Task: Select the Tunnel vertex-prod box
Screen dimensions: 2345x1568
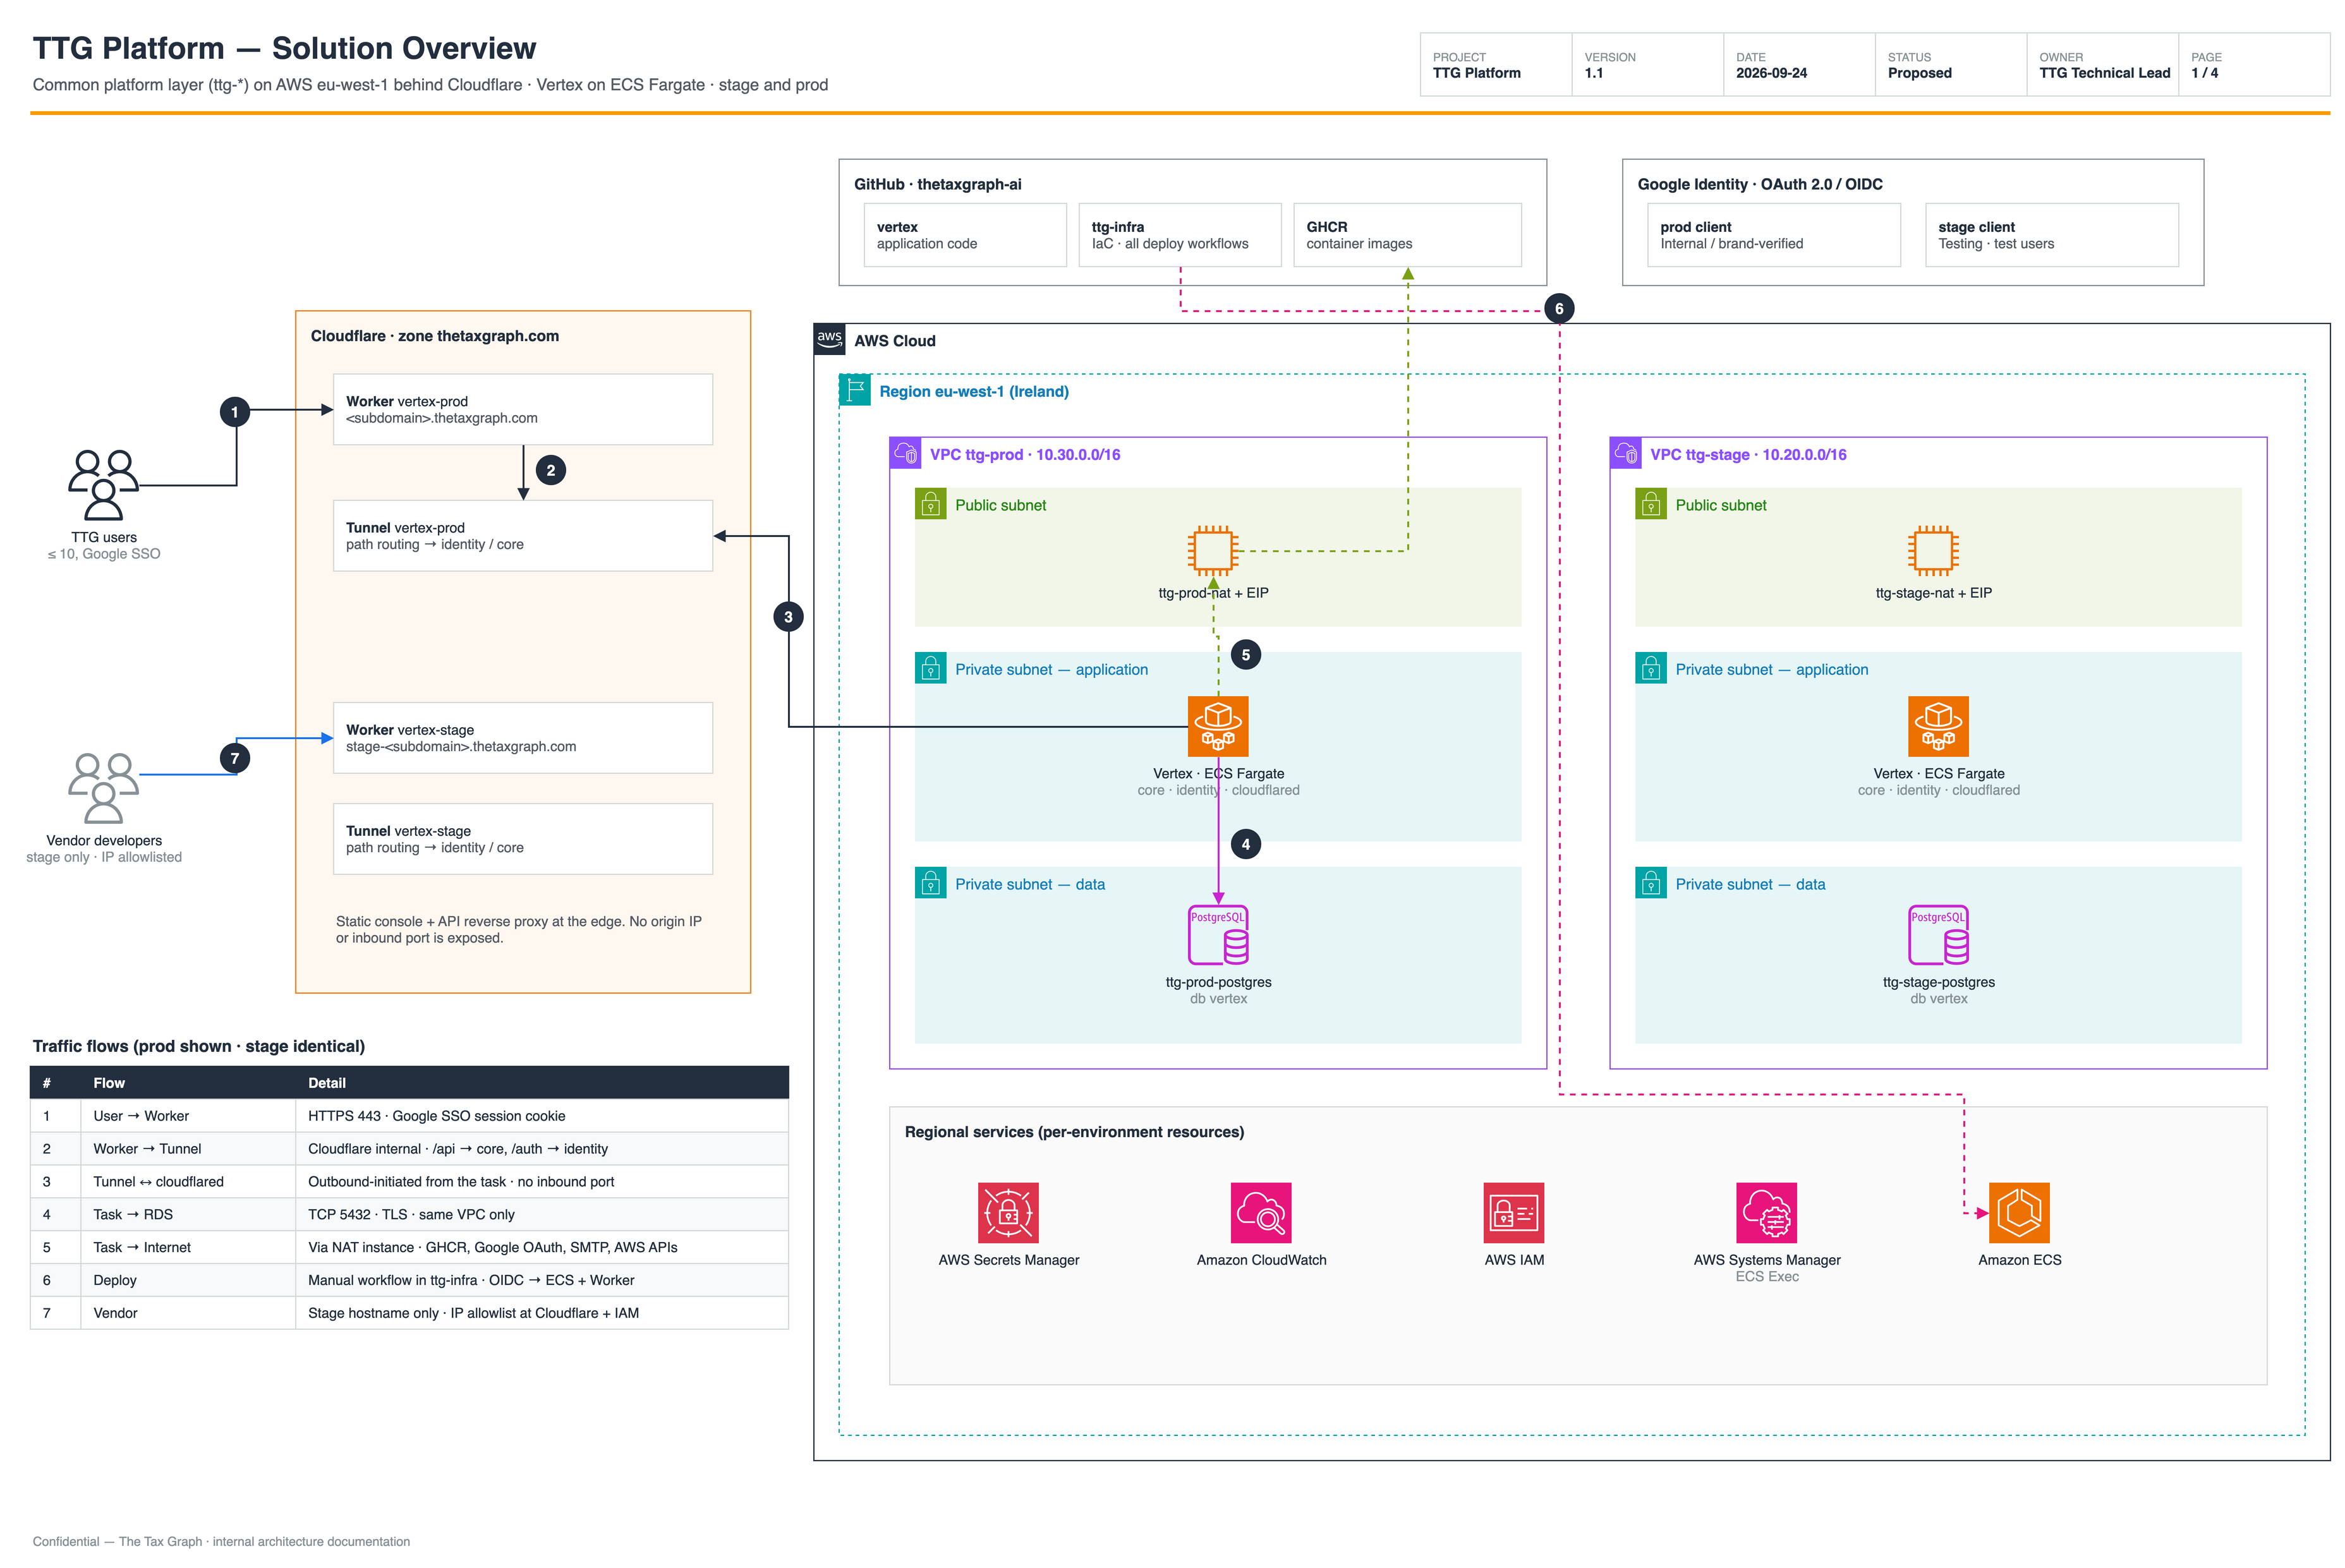Action: 523,536
